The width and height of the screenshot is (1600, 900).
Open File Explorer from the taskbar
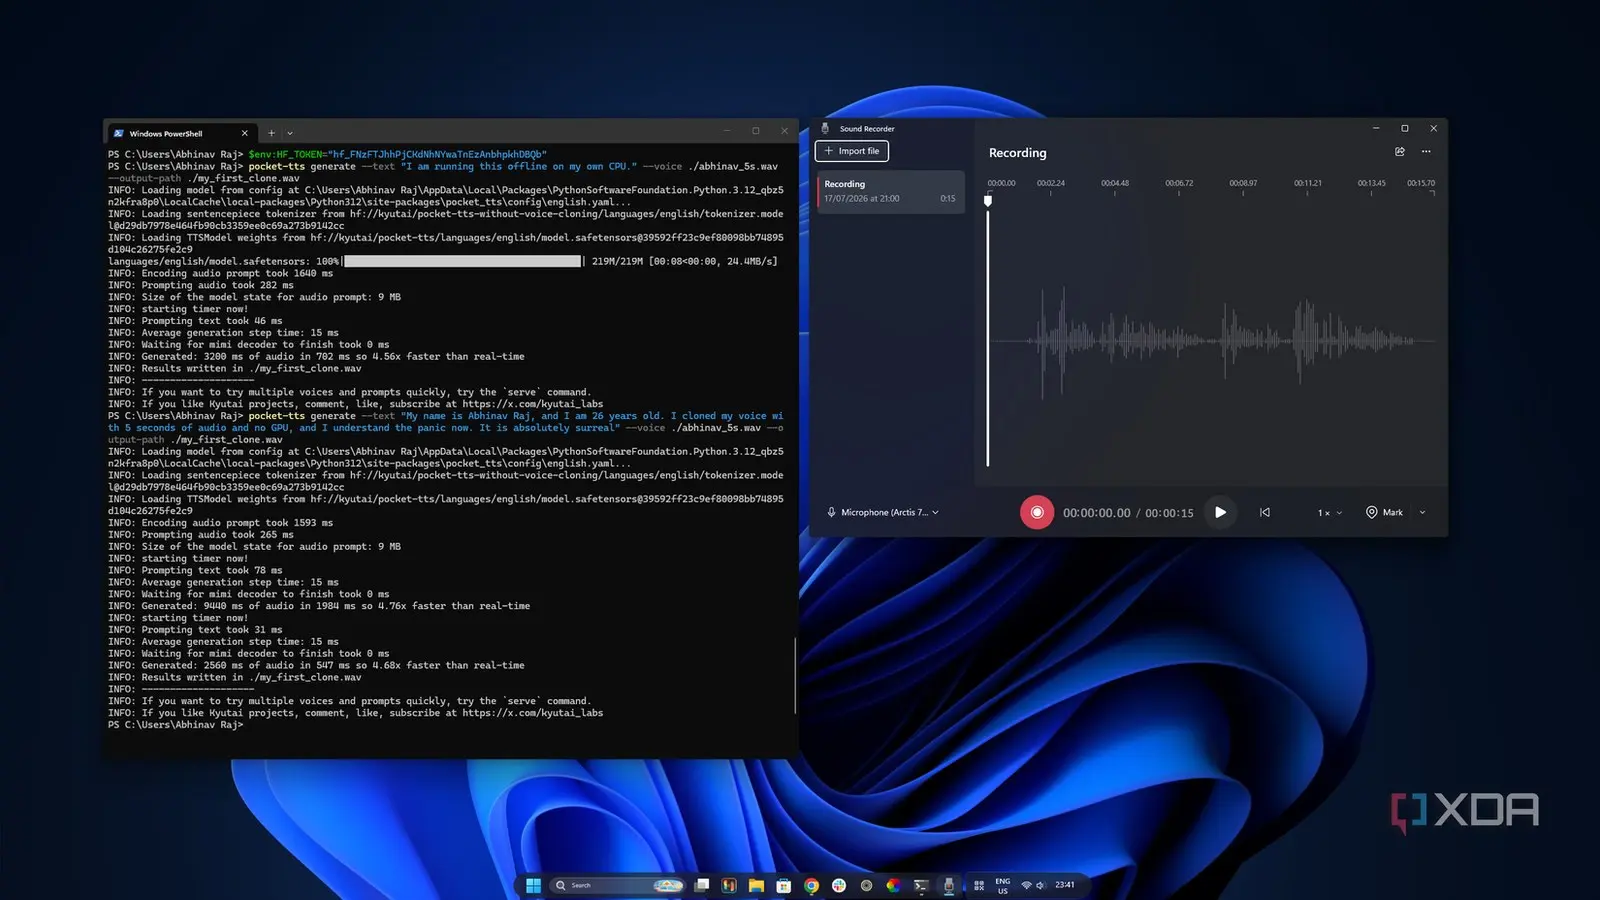(x=756, y=885)
